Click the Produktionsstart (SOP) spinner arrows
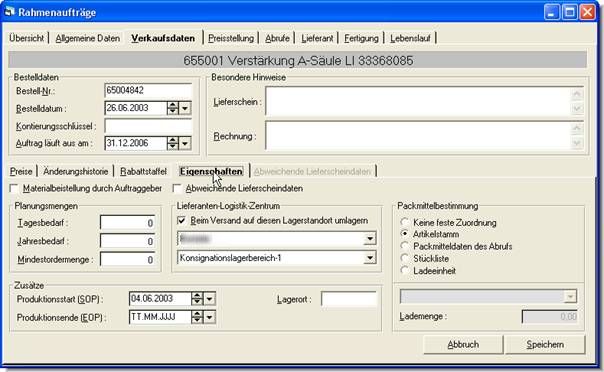This screenshot has height=372, width=604. tap(197, 298)
